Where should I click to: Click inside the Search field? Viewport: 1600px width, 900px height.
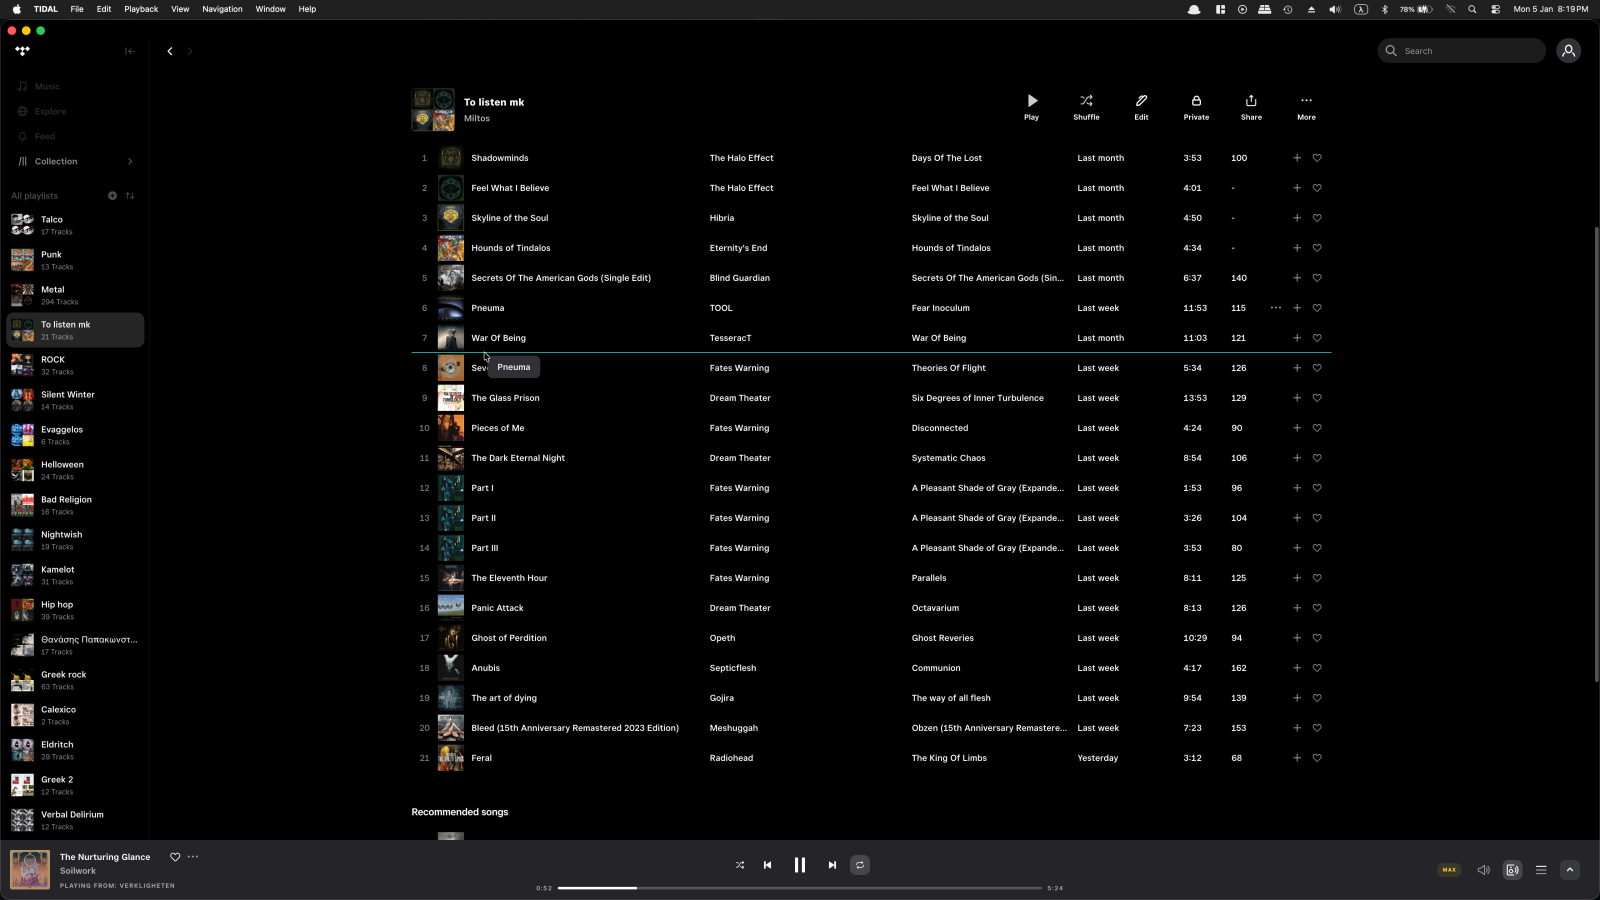(1461, 50)
